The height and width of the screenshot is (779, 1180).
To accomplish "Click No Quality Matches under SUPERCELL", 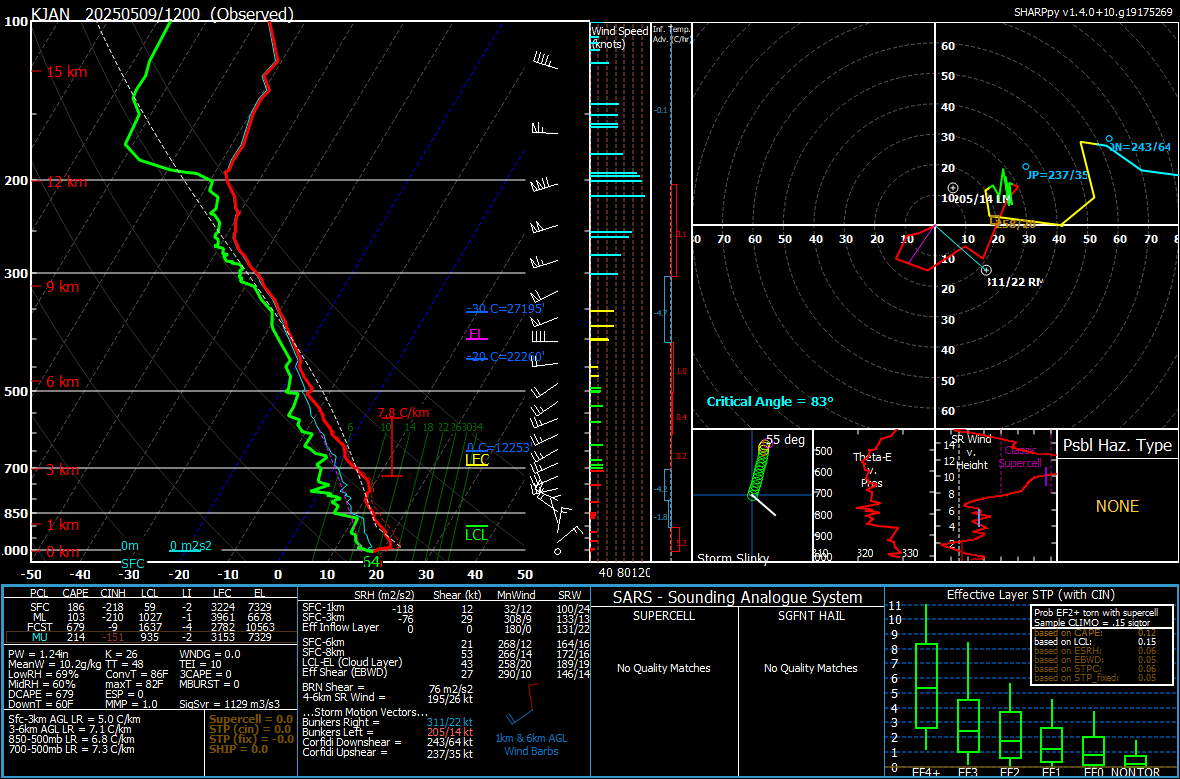I will click(x=663, y=668).
